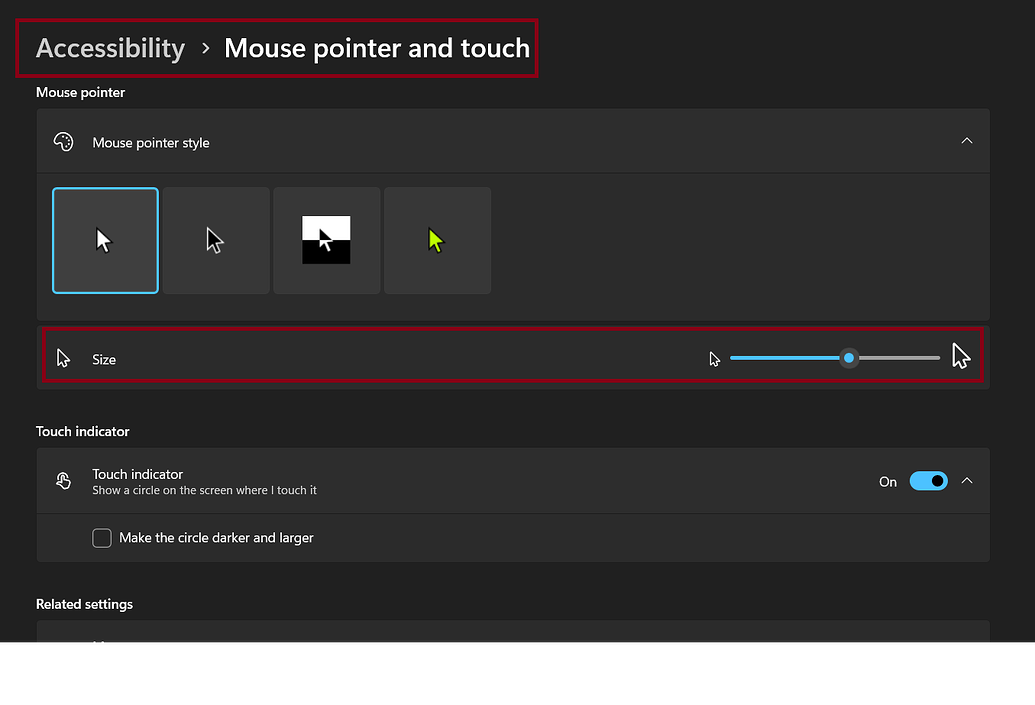Click the mouse pointer style palette icon
The height and width of the screenshot is (705, 1035).
[63, 142]
